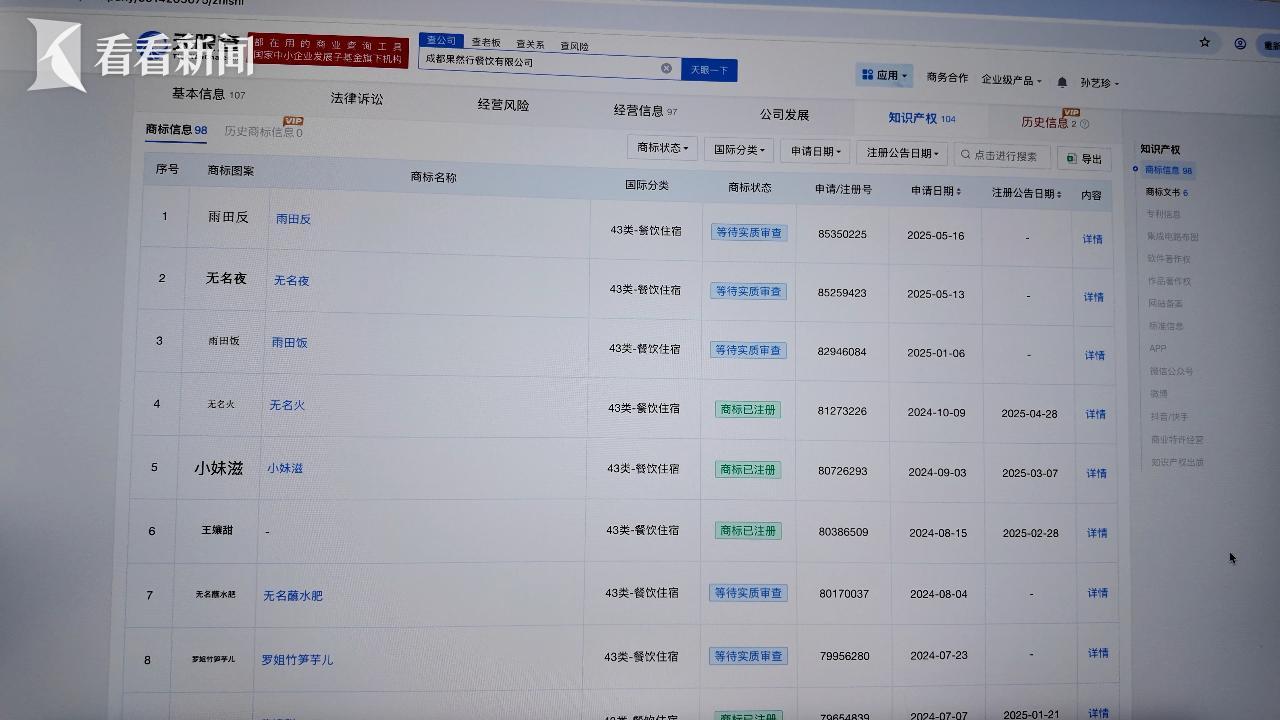Open 详情 for trademark 85350225

(1093, 239)
